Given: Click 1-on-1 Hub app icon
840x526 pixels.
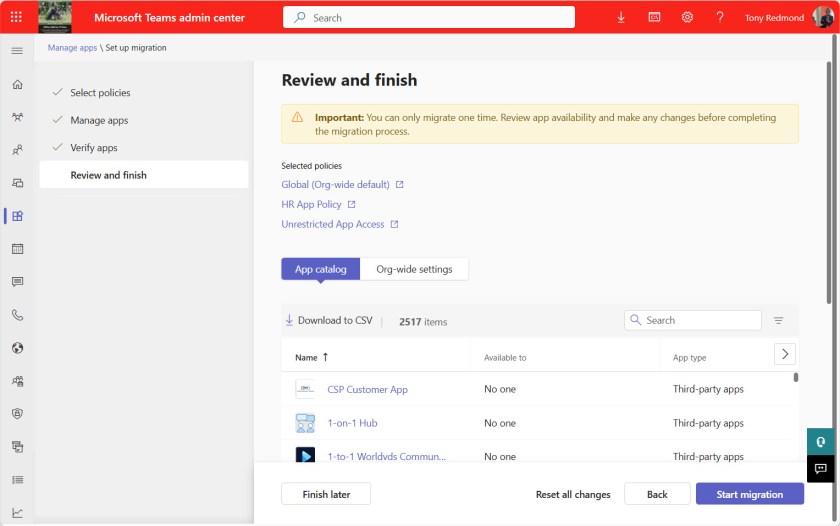Looking at the screenshot, I should coord(305,423).
